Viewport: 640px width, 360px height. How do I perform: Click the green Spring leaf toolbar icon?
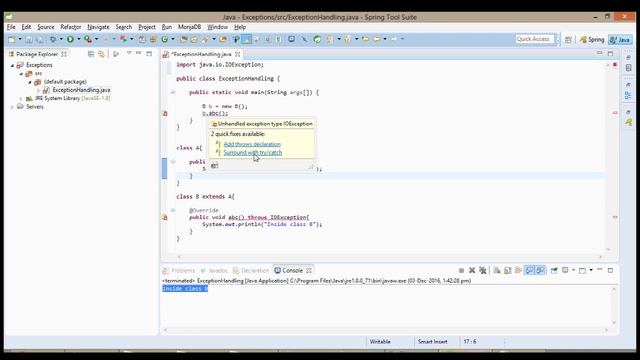317,39
